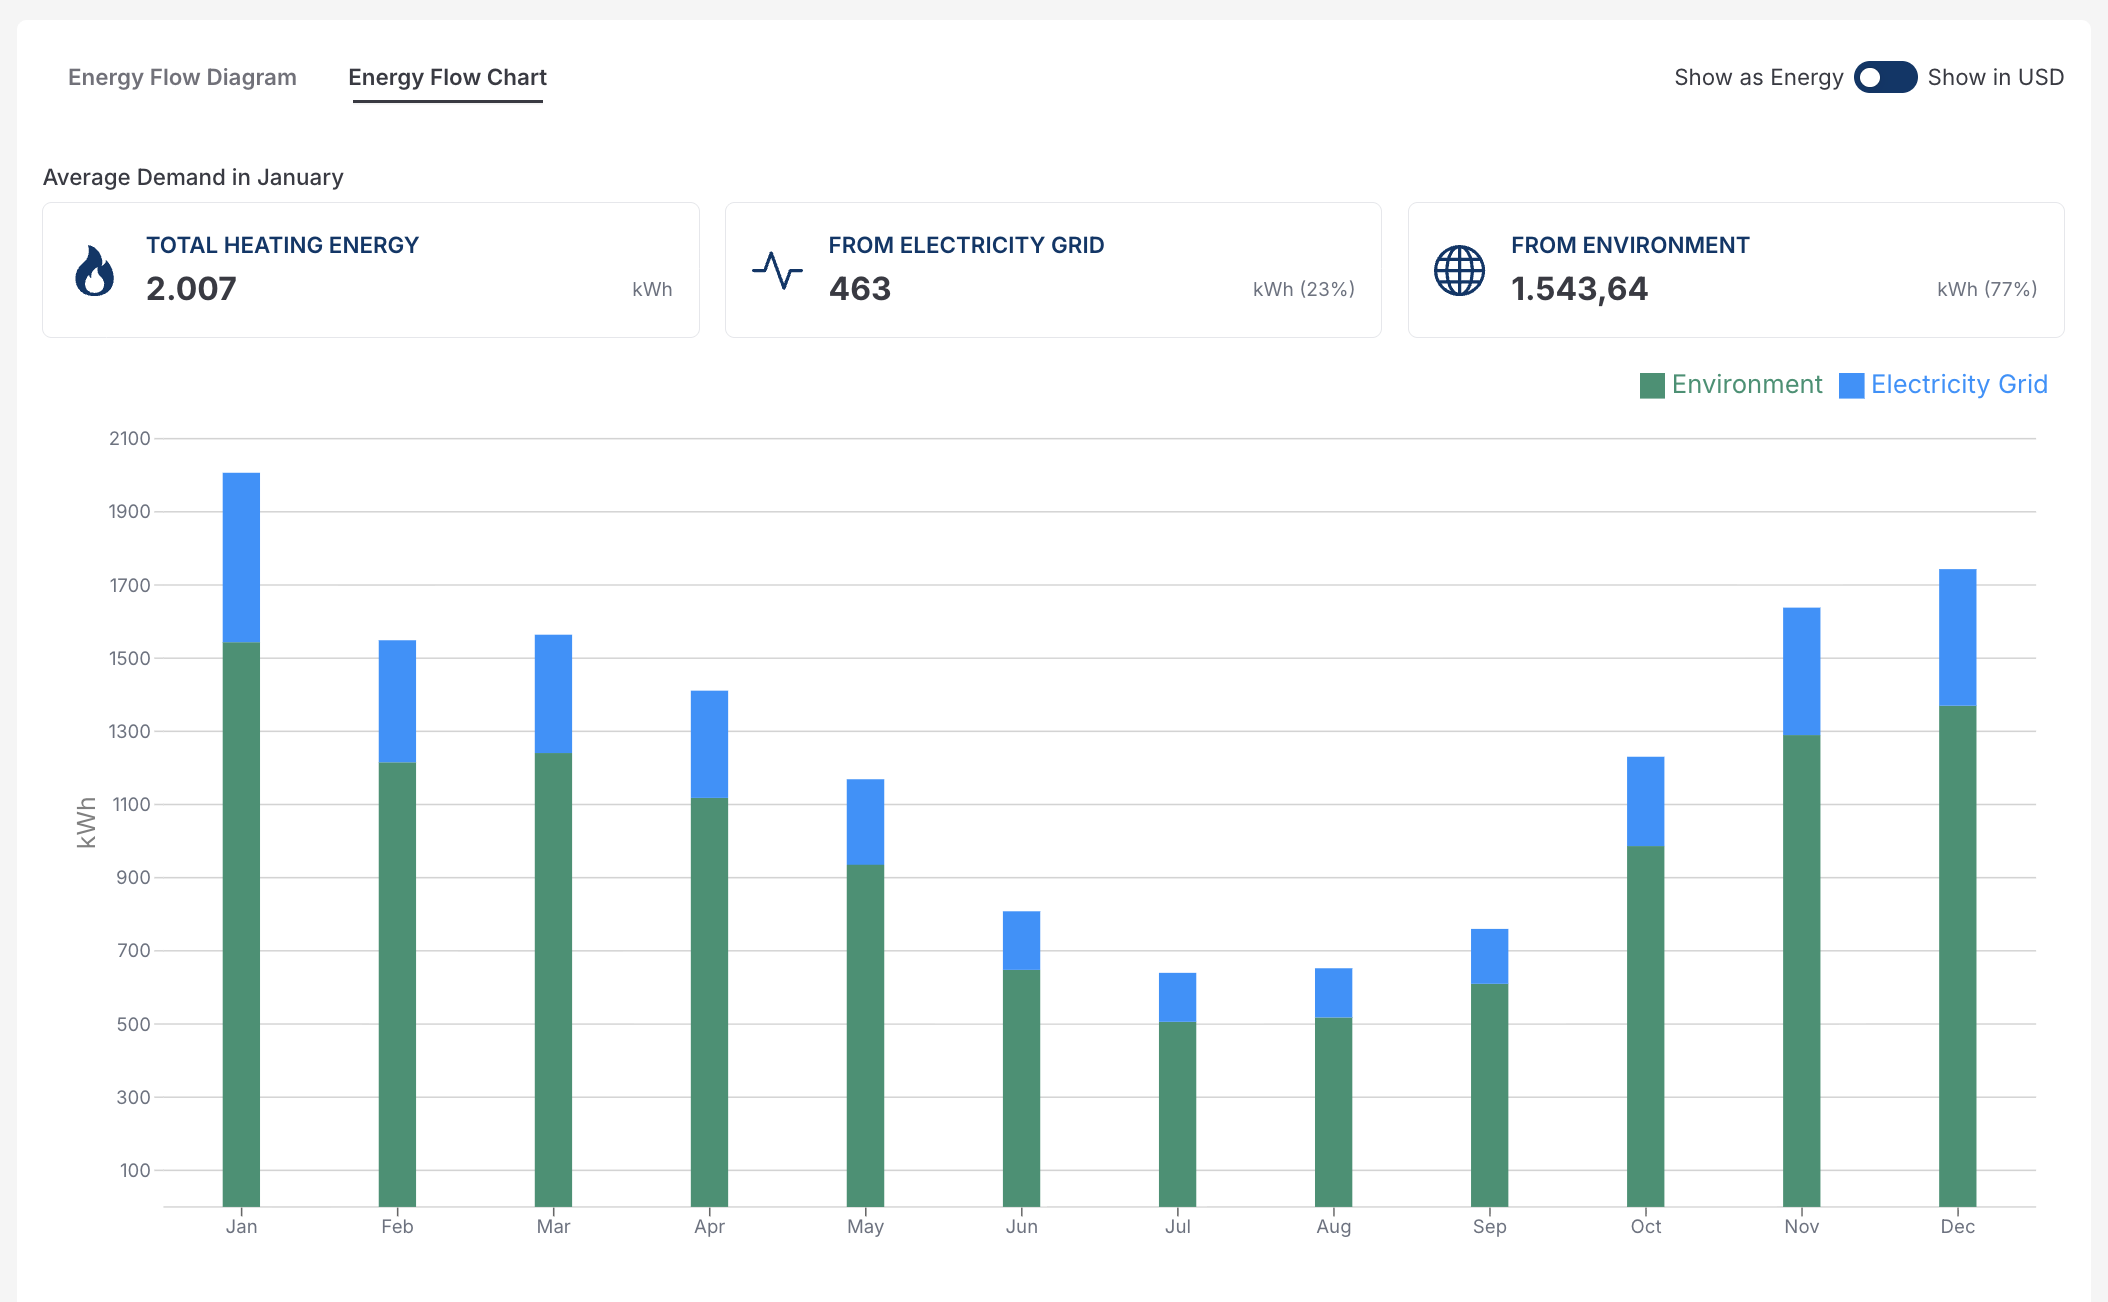This screenshot has height=1302, width=2108.
Task: Hide the Environment series via legend label
Action: pos(1746,385)
